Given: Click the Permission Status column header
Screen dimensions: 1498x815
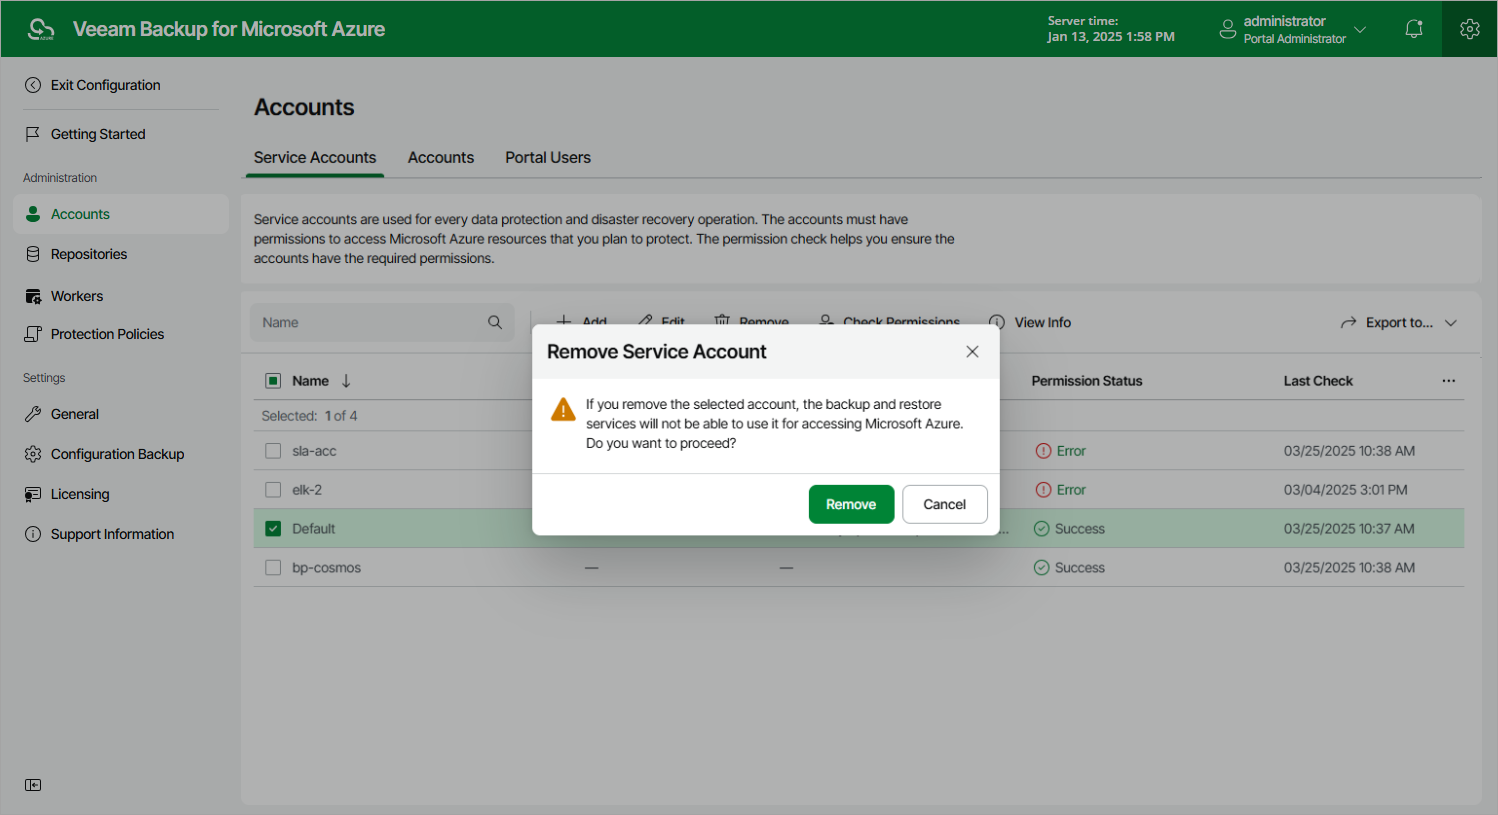Looking at the screenshot, I should click(1087, 381).
